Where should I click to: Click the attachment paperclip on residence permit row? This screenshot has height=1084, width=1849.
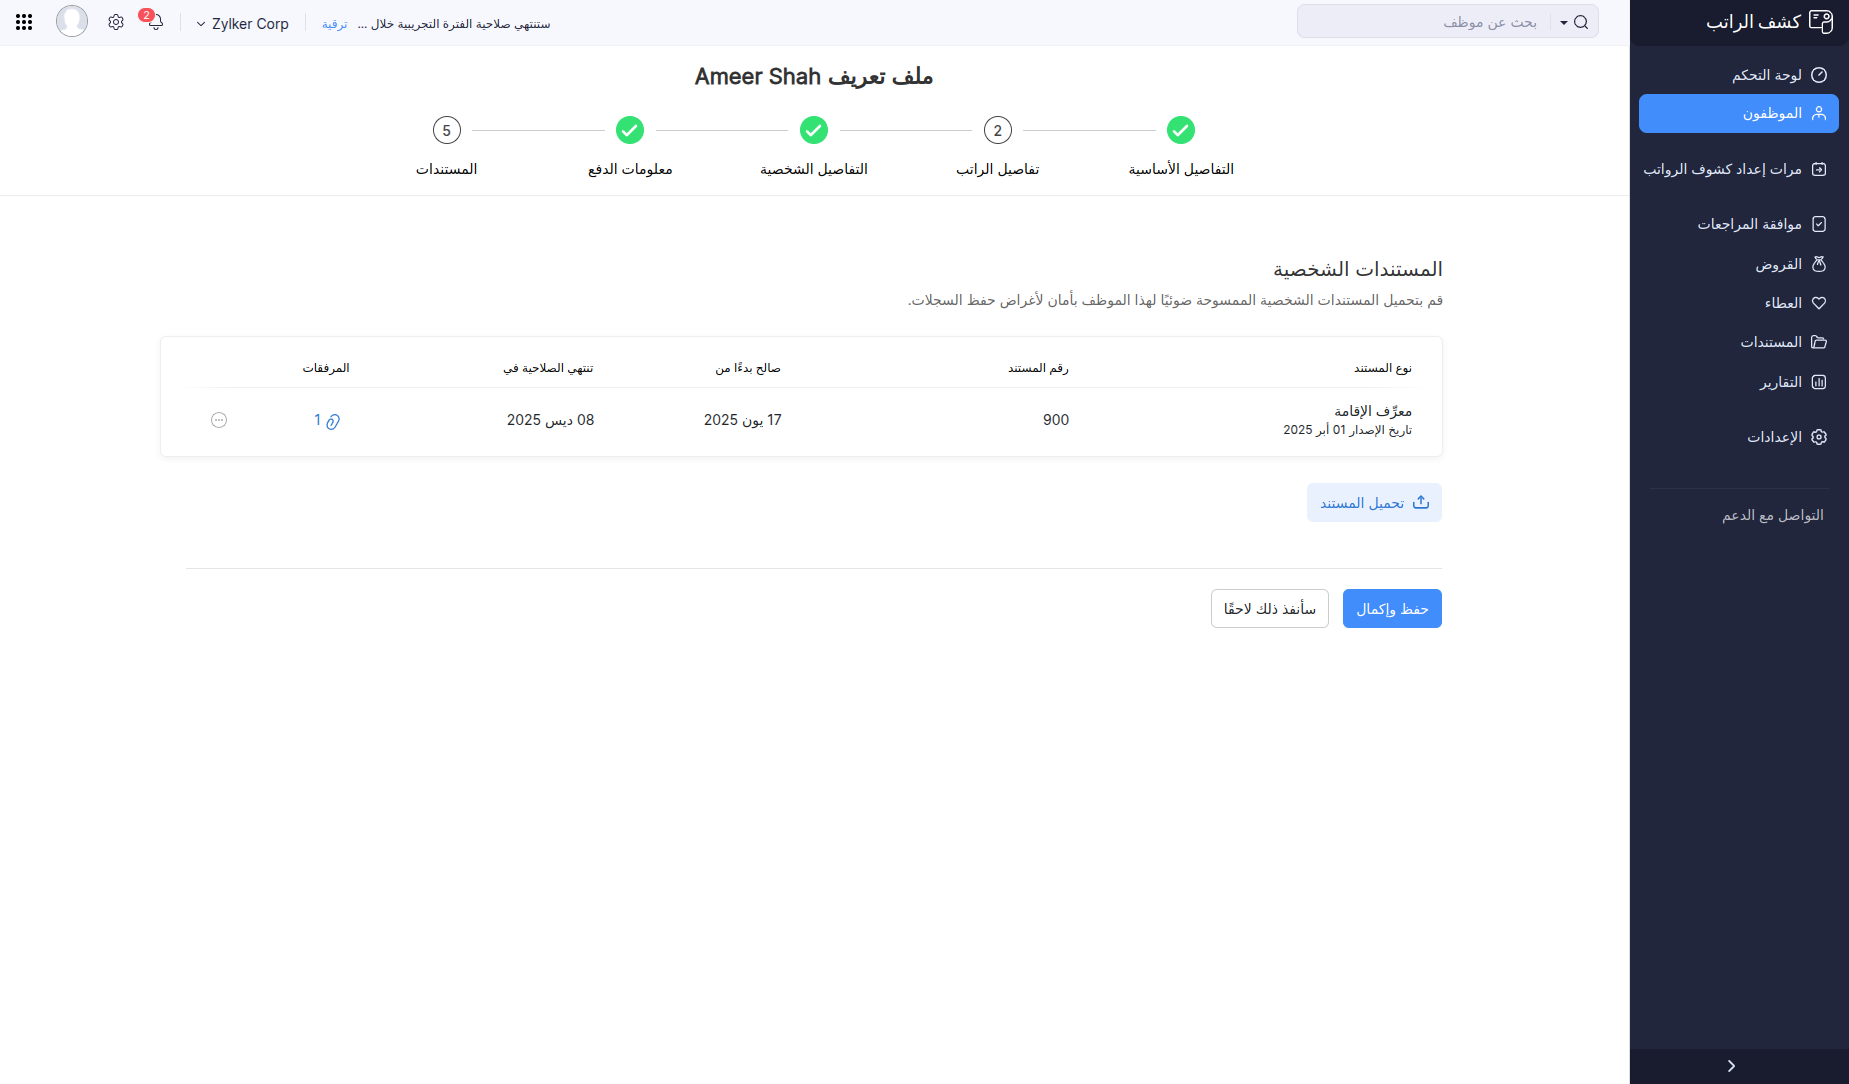coord(332,421)
